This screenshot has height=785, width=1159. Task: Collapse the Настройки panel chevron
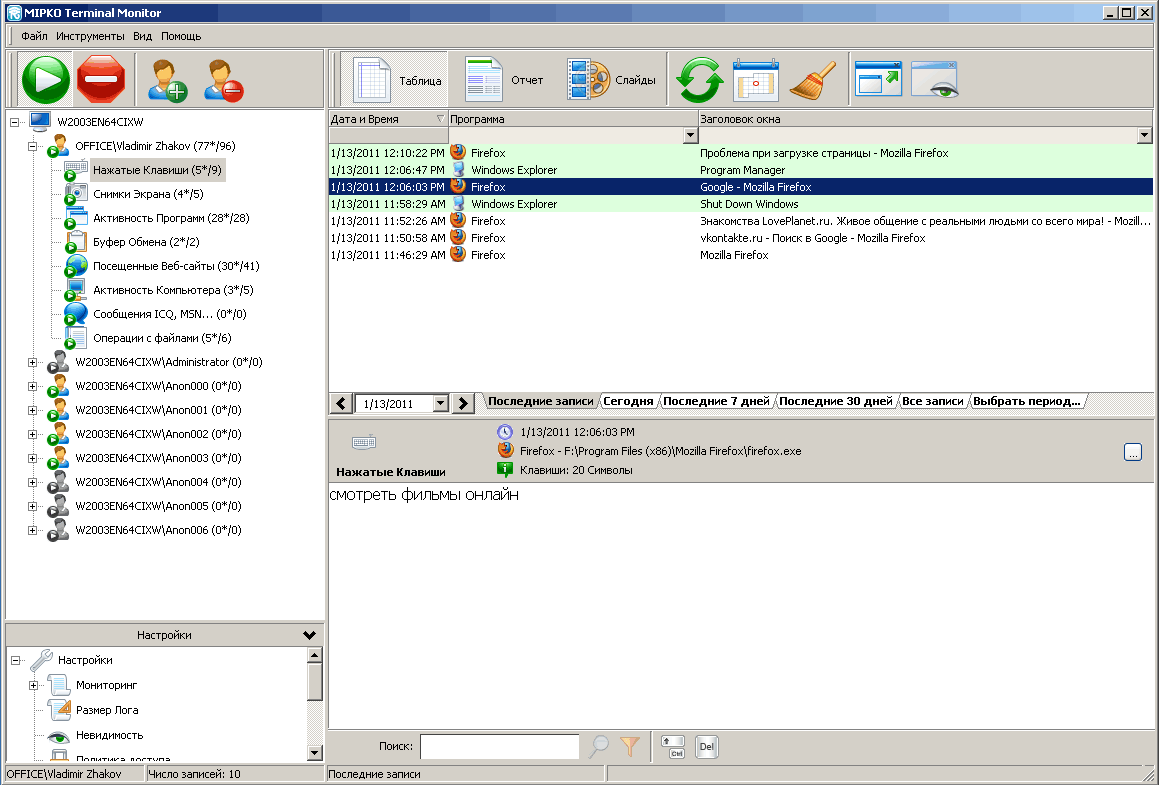pyautogui.click(x=309, y=635)
